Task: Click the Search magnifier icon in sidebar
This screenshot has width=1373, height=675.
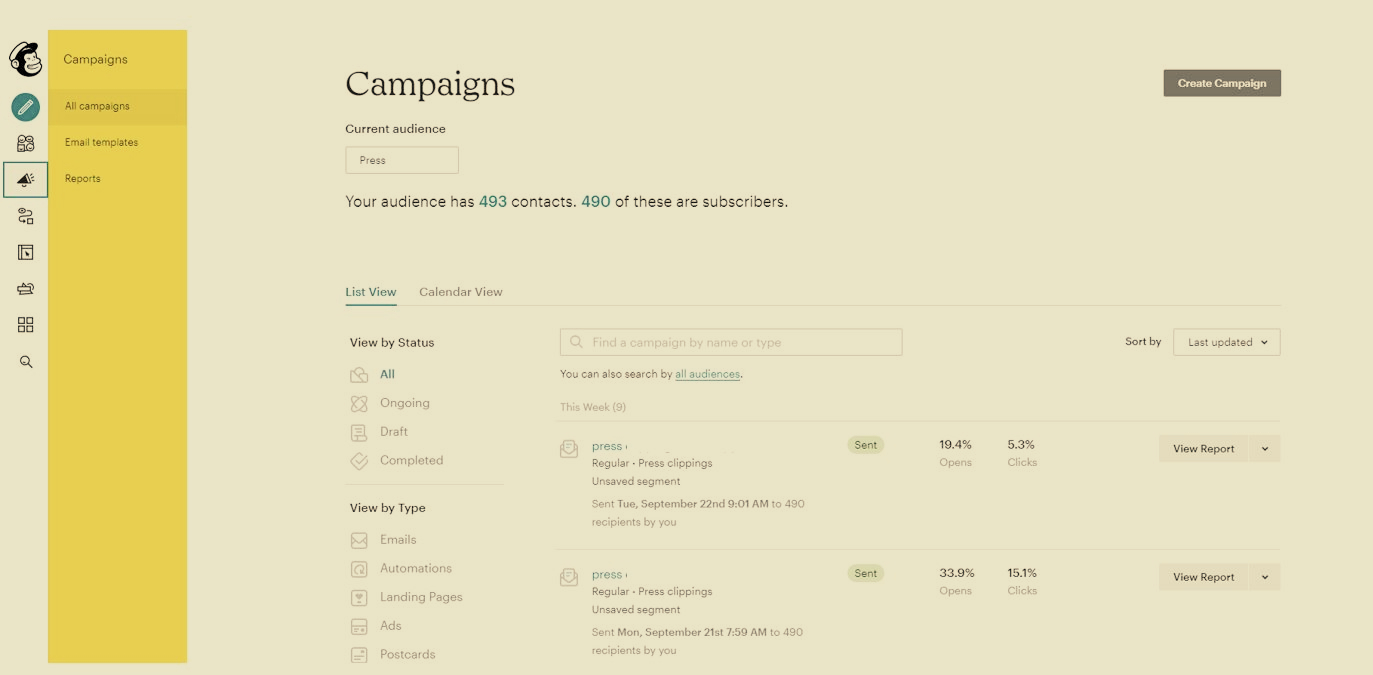Action: click(x=26, y=362)
